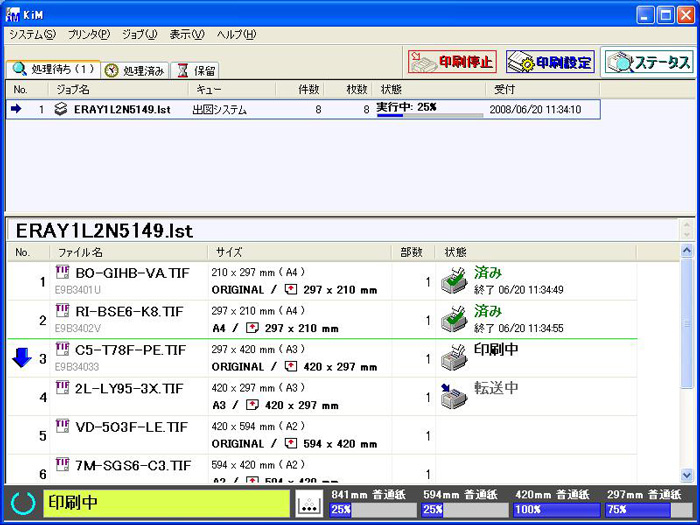Switch to the 処理済み tab
This screenshot has height=525, width=700.
coord(135,71)
